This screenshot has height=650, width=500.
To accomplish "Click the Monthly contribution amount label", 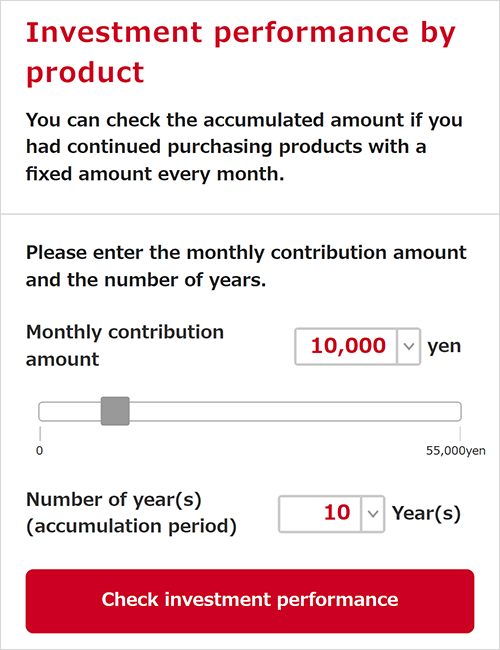I will point(125,345).
